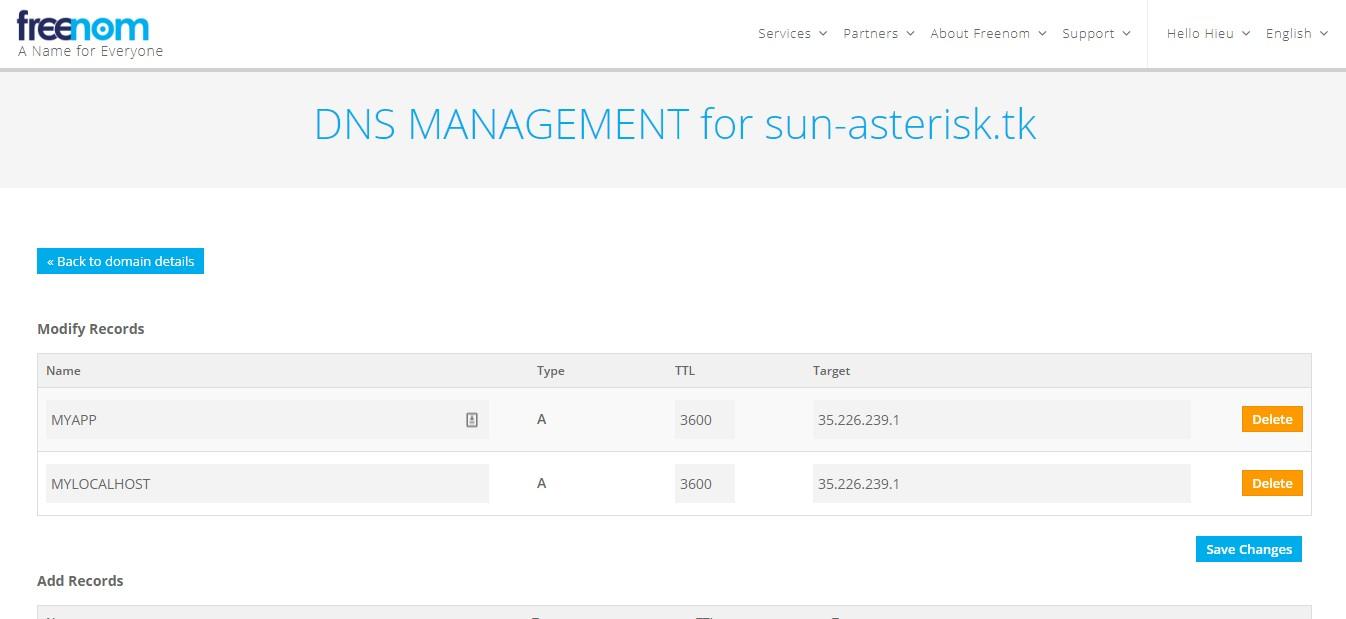Click the DNS MANAGEMENT for sun-asterisk.tk title
Image resolution: width=1346 pixels, height=619 pixels.
pyautogui.click(x=675, y=125)
